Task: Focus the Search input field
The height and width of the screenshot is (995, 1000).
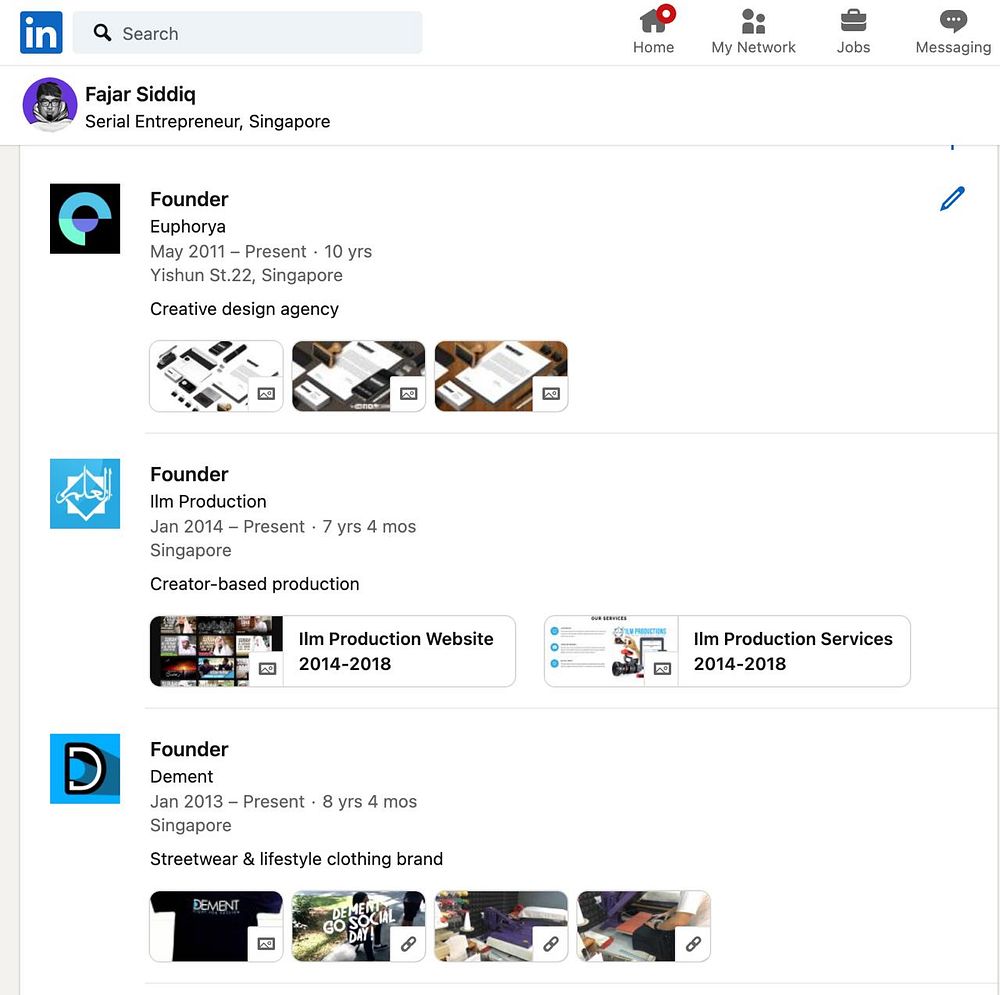Action: (x=247, y=33)
